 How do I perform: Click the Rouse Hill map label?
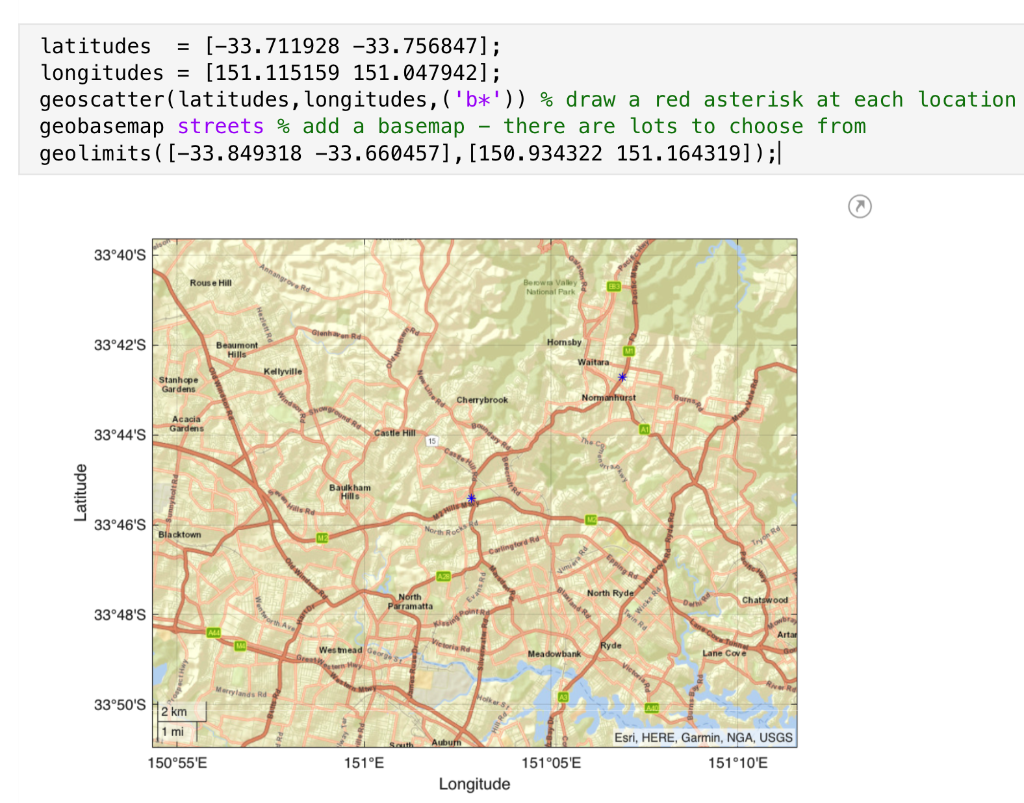pyautogui.click(x=210, y=283)
